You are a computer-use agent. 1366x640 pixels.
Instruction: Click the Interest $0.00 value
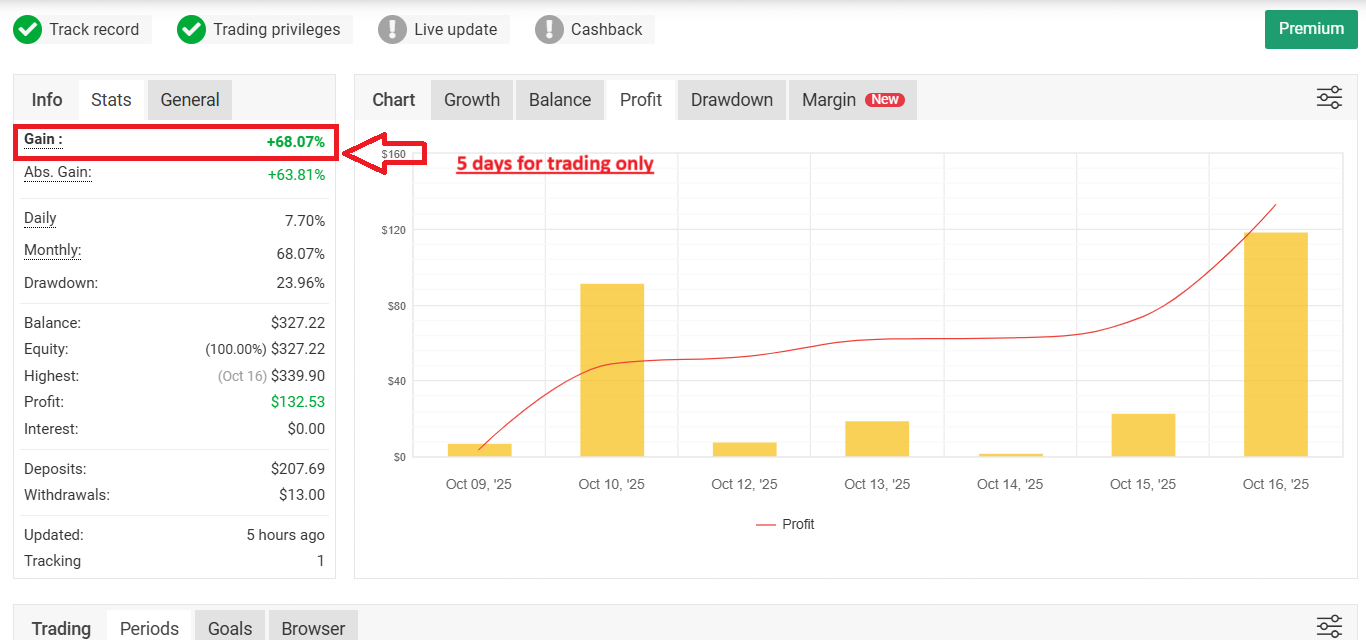click(x=306, y=429)
